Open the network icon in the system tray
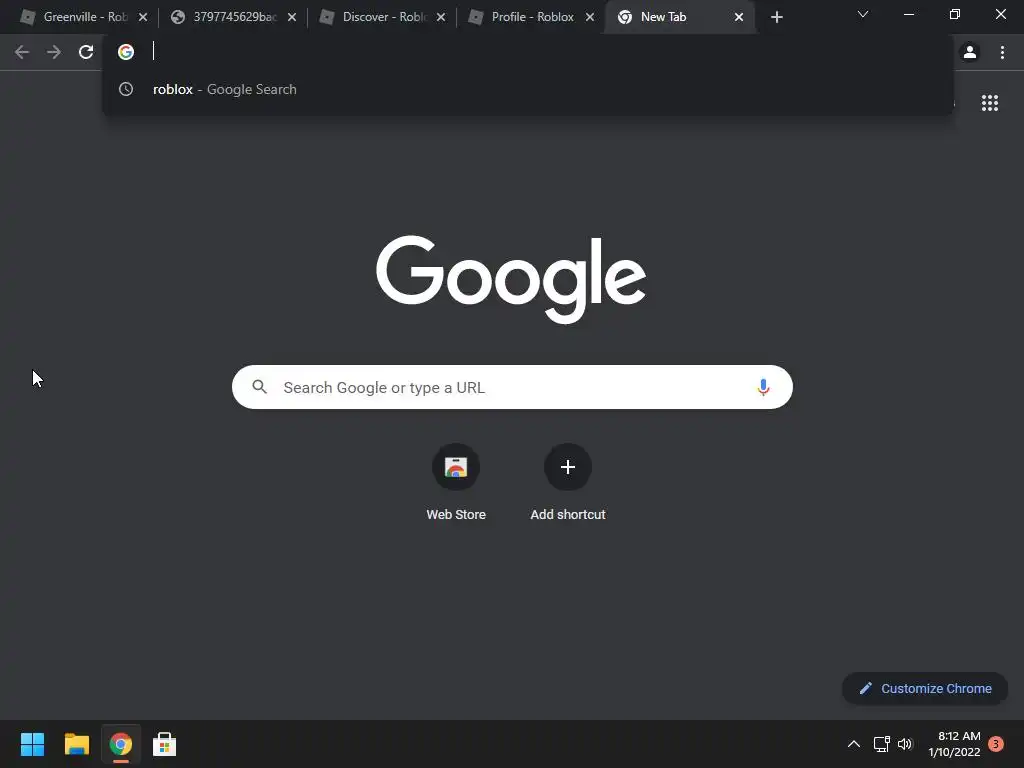The width and height of the screenshot is (1024, 768). [882, 744]
